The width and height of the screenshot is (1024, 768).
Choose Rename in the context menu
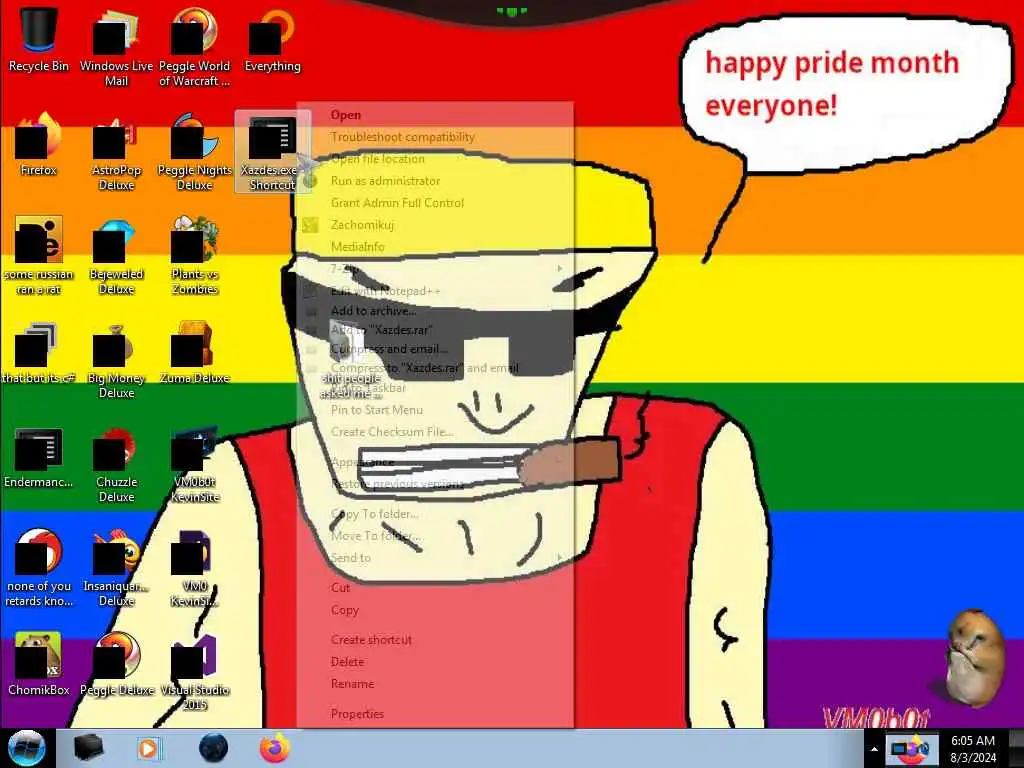point(435,684)
